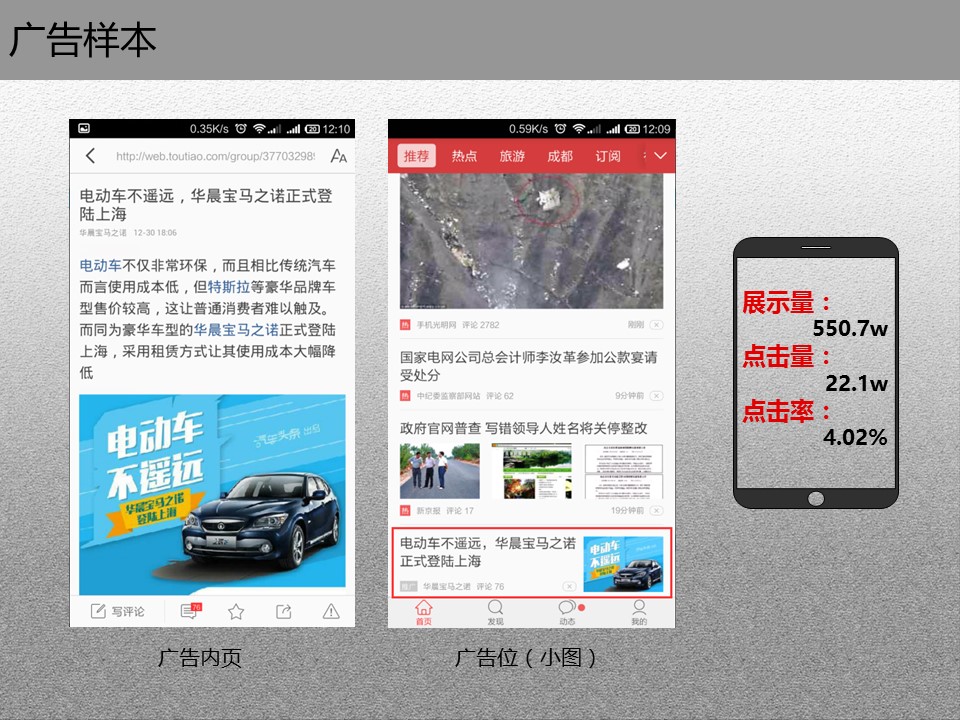Select the article headline 电动车不遥远，华晨宝马之诺正式登陆上海
The width and height of the screenshot is (960, 720).
206,204
